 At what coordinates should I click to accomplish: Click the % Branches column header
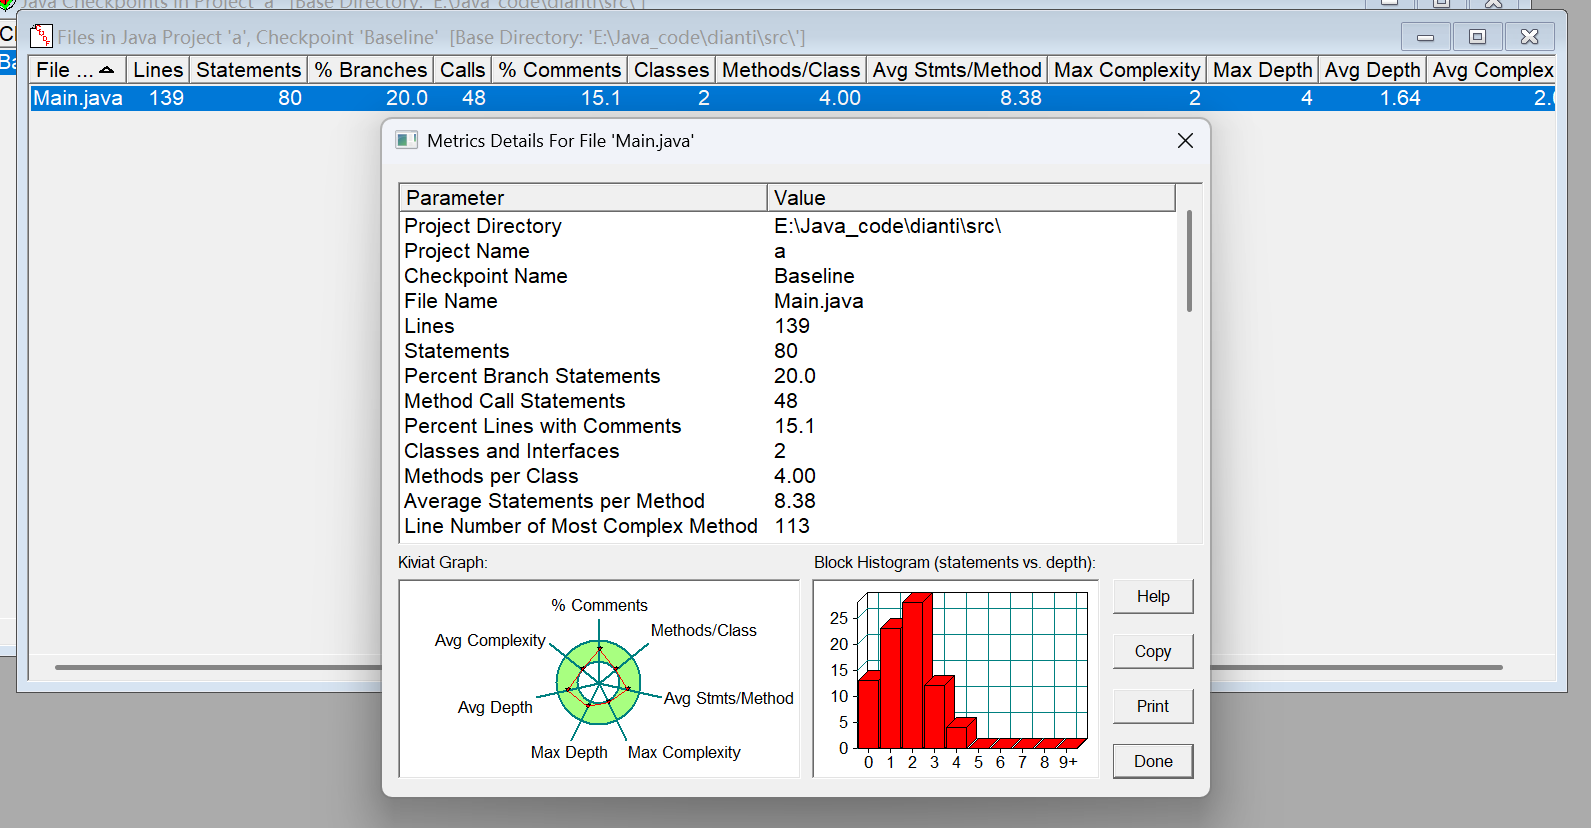370,70
